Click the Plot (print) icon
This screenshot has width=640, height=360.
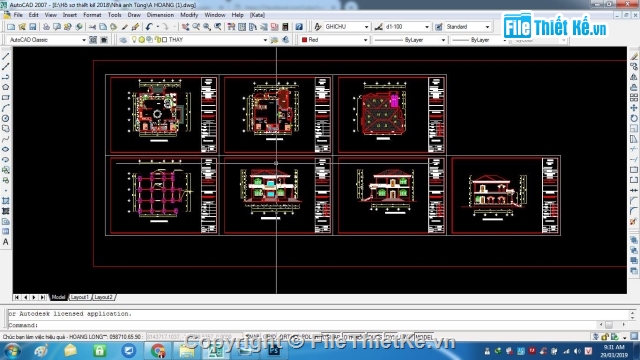46,27
